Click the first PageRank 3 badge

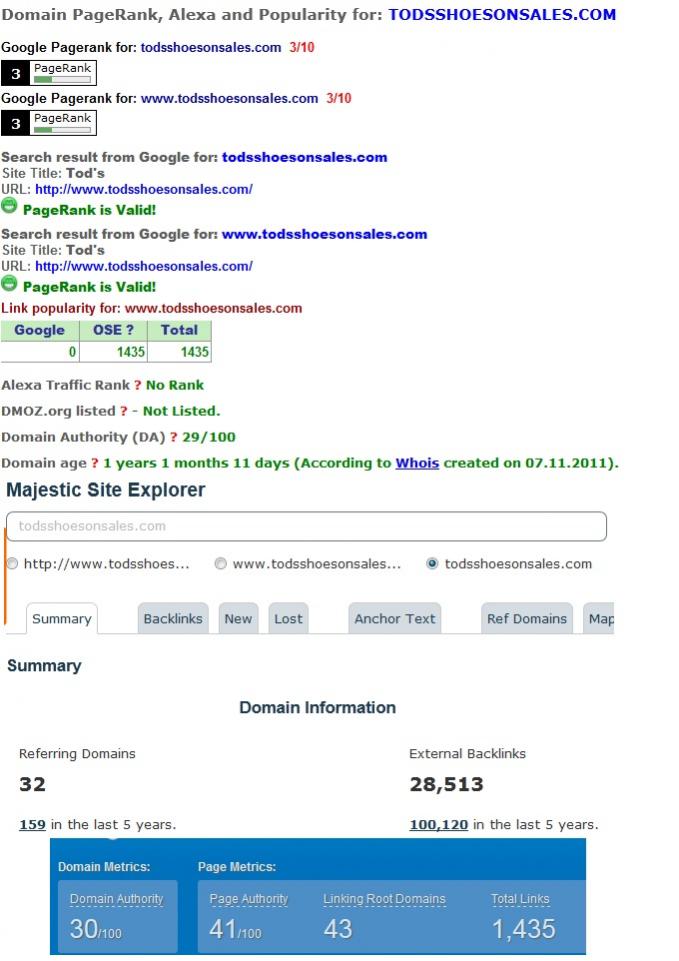[48, 73]
